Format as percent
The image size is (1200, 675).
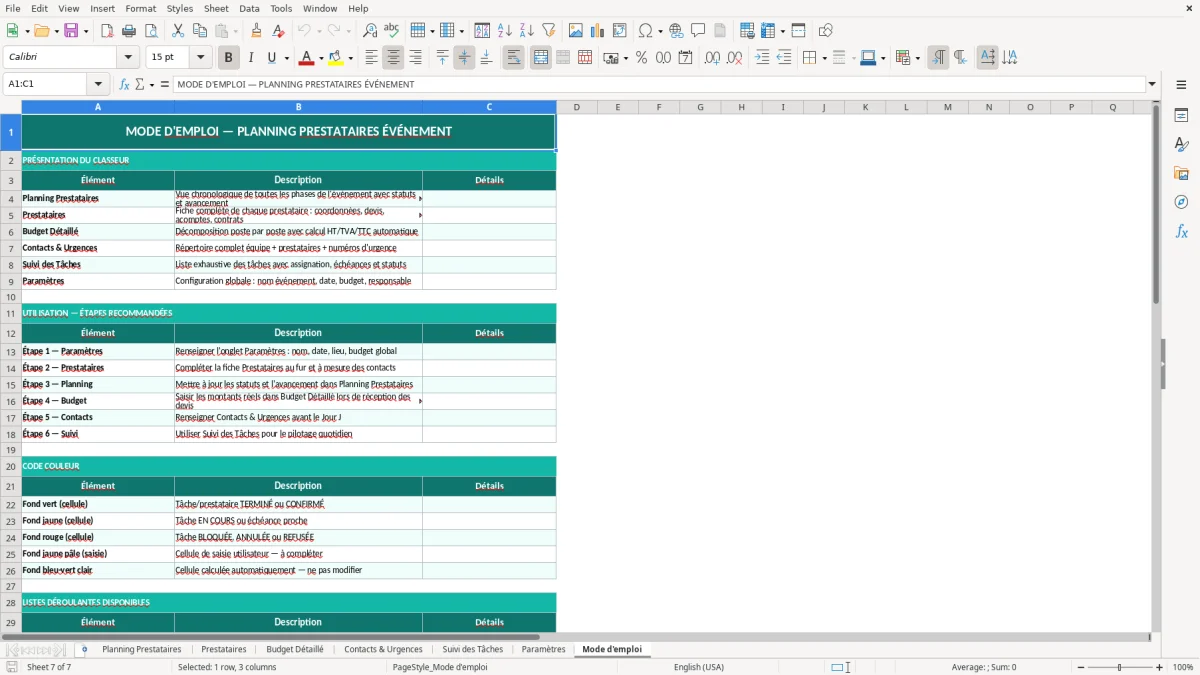(641, 58)
